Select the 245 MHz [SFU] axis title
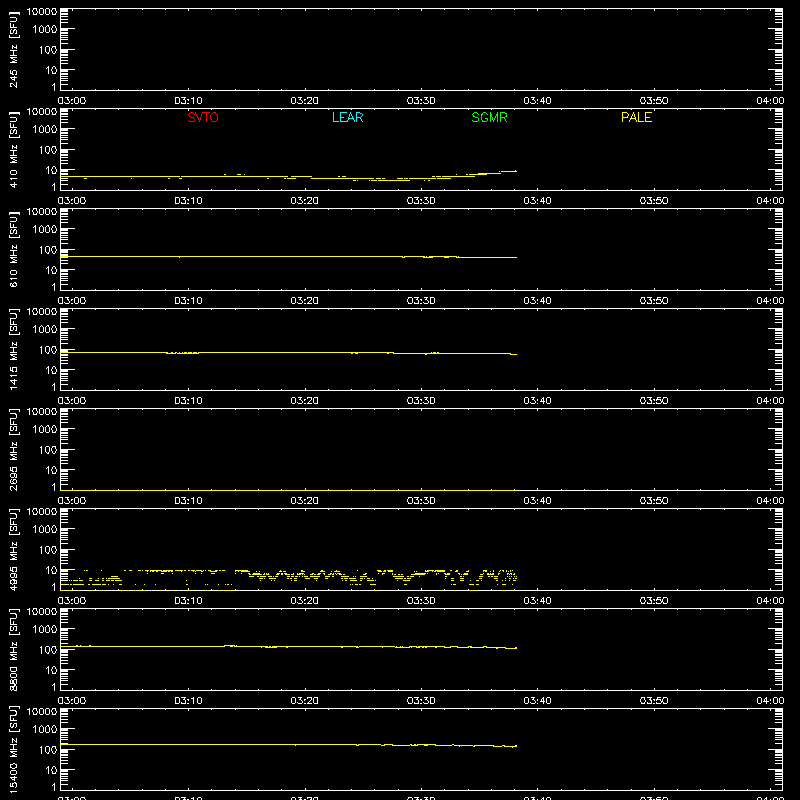 pos(13,49)
